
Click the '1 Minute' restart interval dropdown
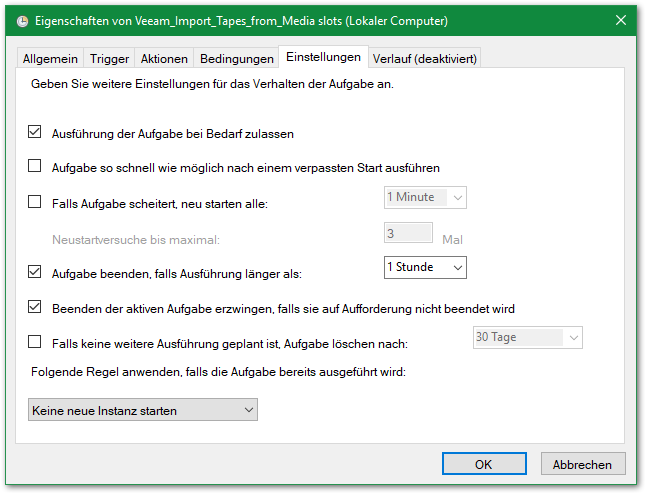pyautogui.click(x=425, y=197)
